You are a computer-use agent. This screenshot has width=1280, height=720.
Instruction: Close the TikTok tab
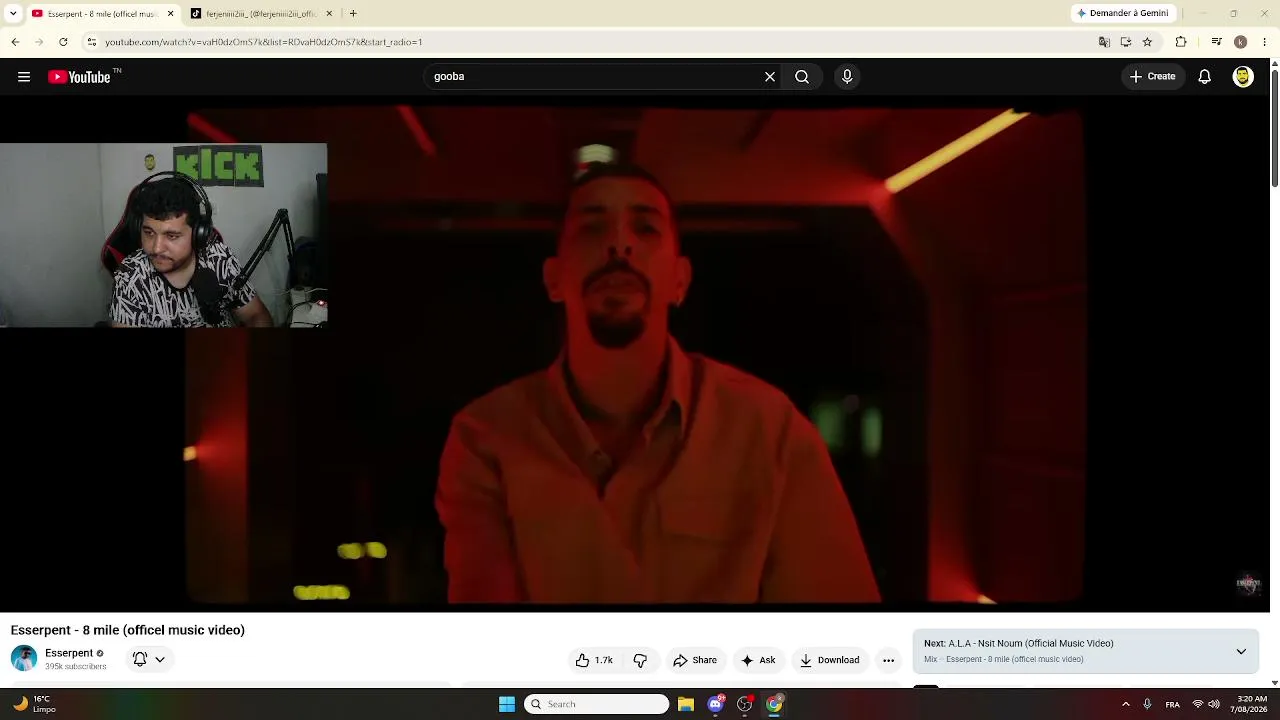click(x=329, y=14)
